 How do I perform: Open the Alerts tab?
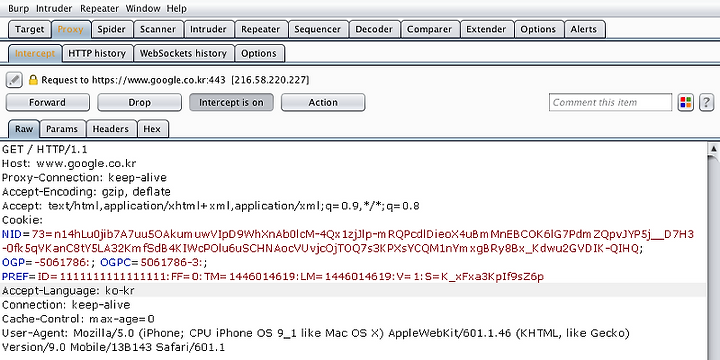[x=584, y=29]
